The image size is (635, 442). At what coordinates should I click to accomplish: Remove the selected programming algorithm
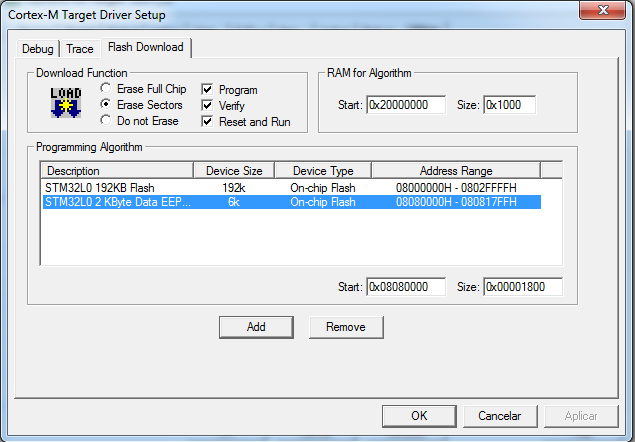pyautogui.click(x=346, y=327)
